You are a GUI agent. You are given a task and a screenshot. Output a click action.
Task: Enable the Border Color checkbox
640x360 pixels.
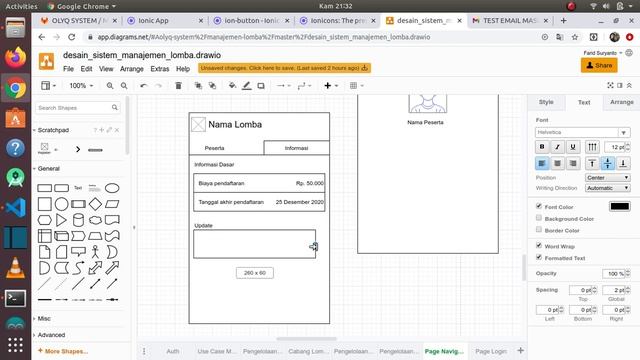[539, 229]
